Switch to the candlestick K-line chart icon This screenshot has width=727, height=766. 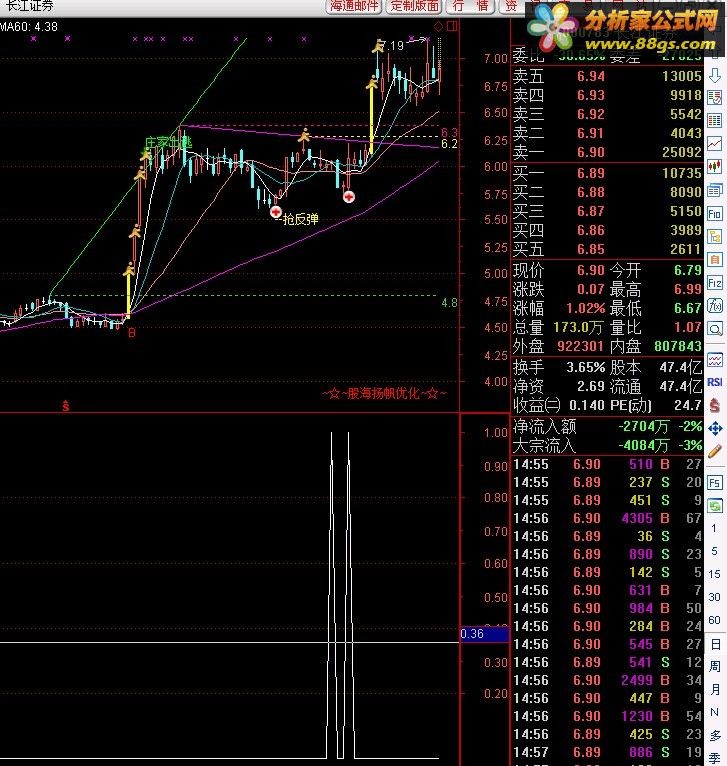point(715,167)
